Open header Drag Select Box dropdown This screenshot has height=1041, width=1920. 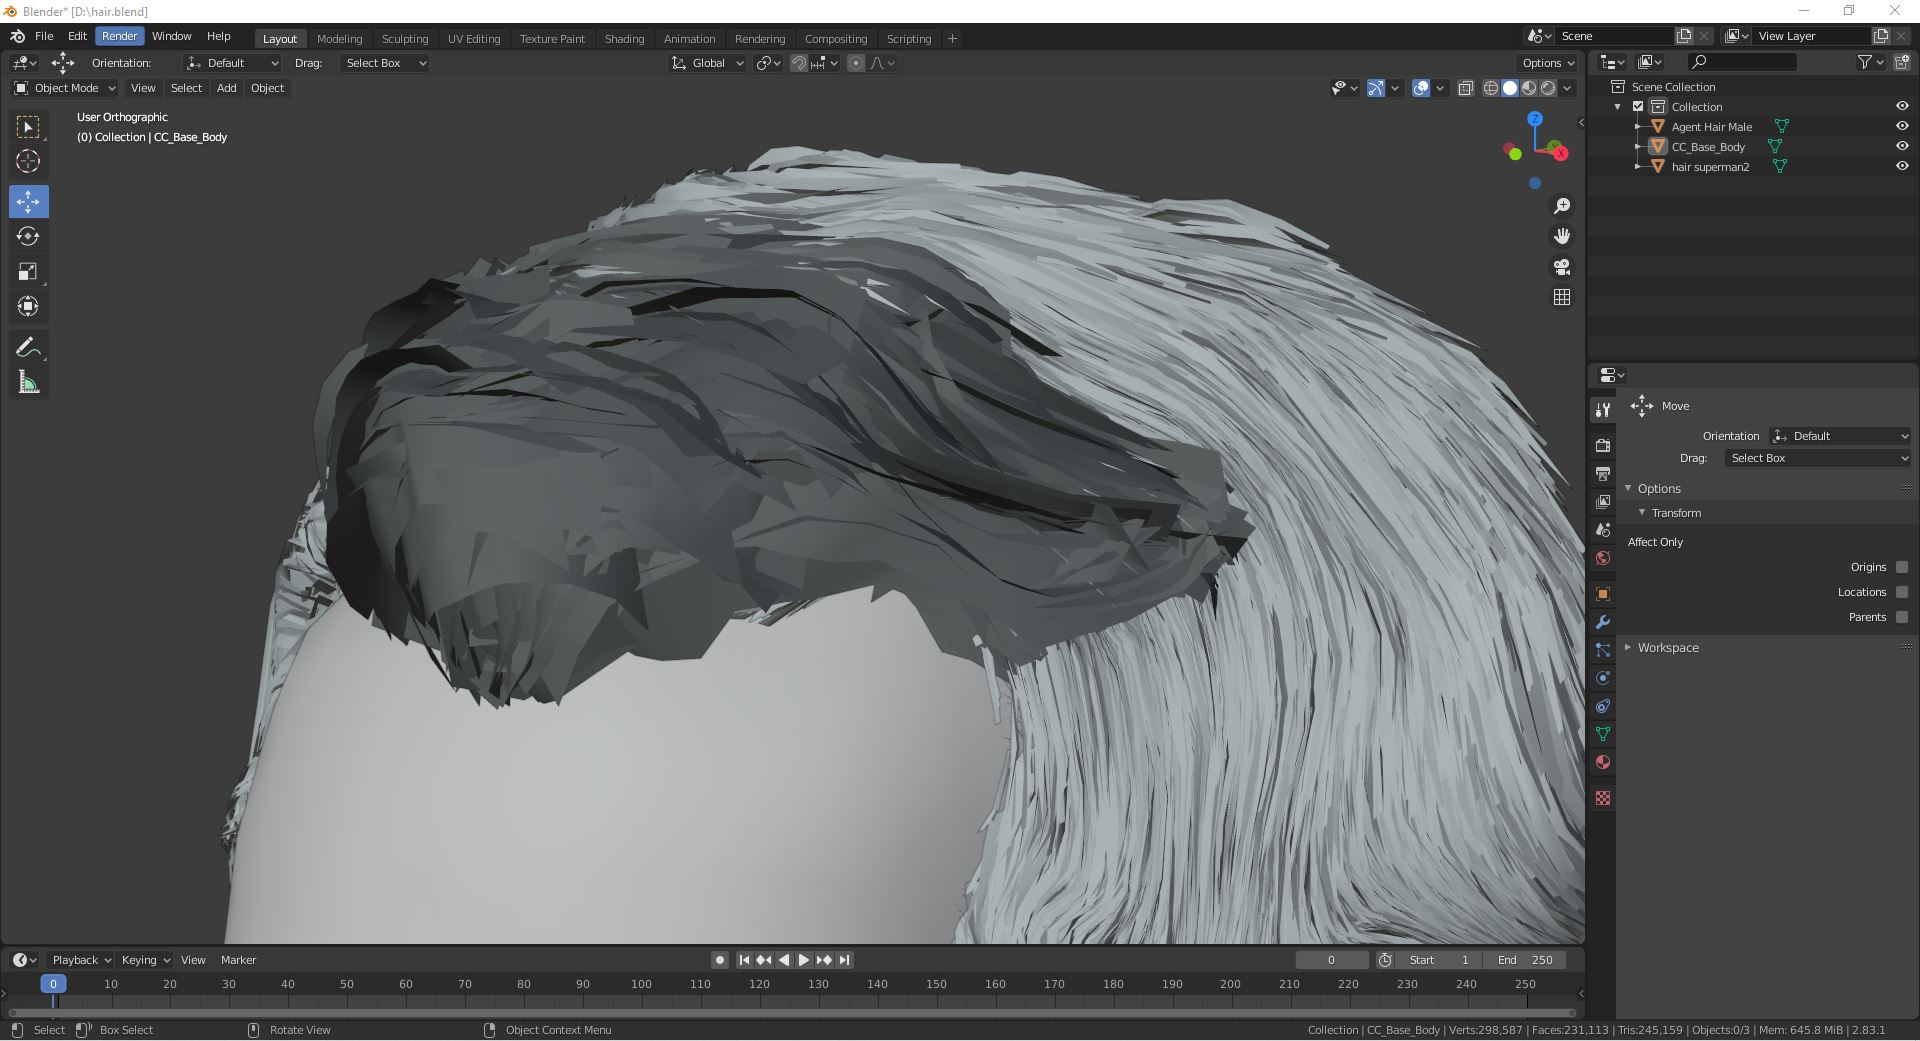point(384,63)
